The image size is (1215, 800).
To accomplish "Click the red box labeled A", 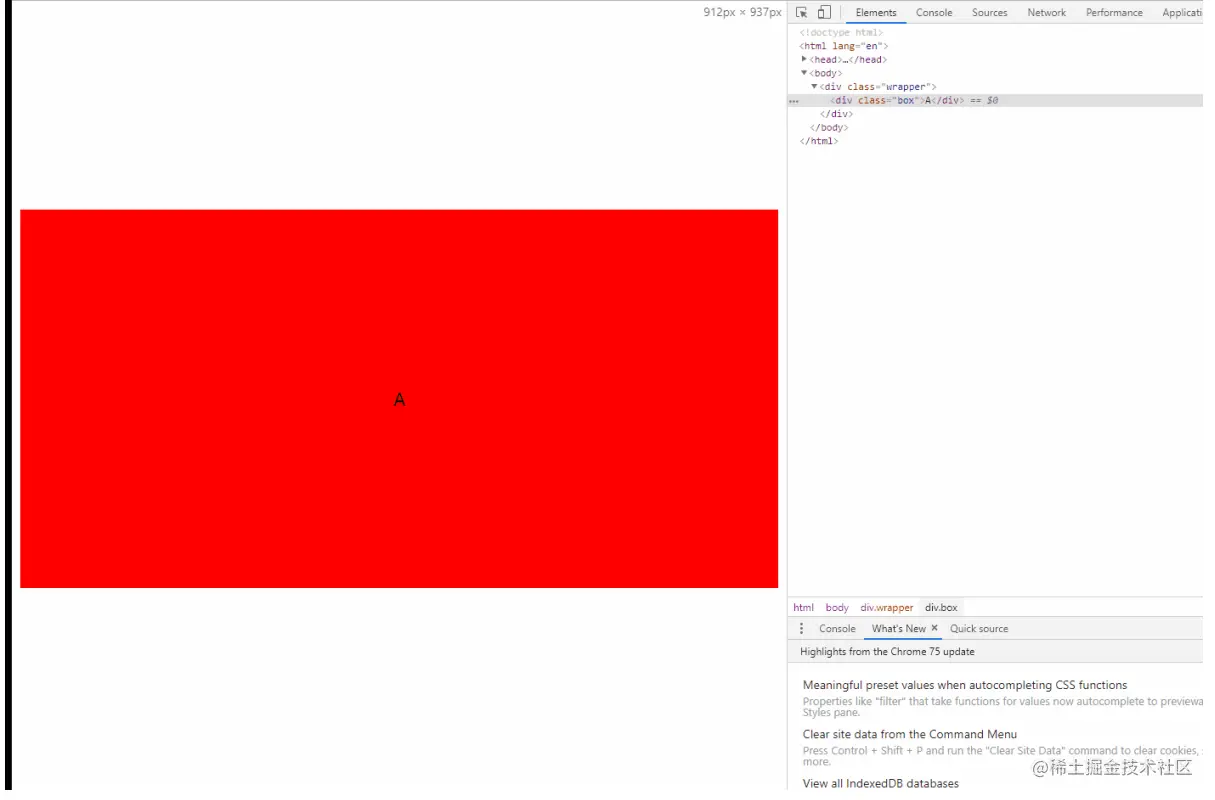I will point(398,398).
